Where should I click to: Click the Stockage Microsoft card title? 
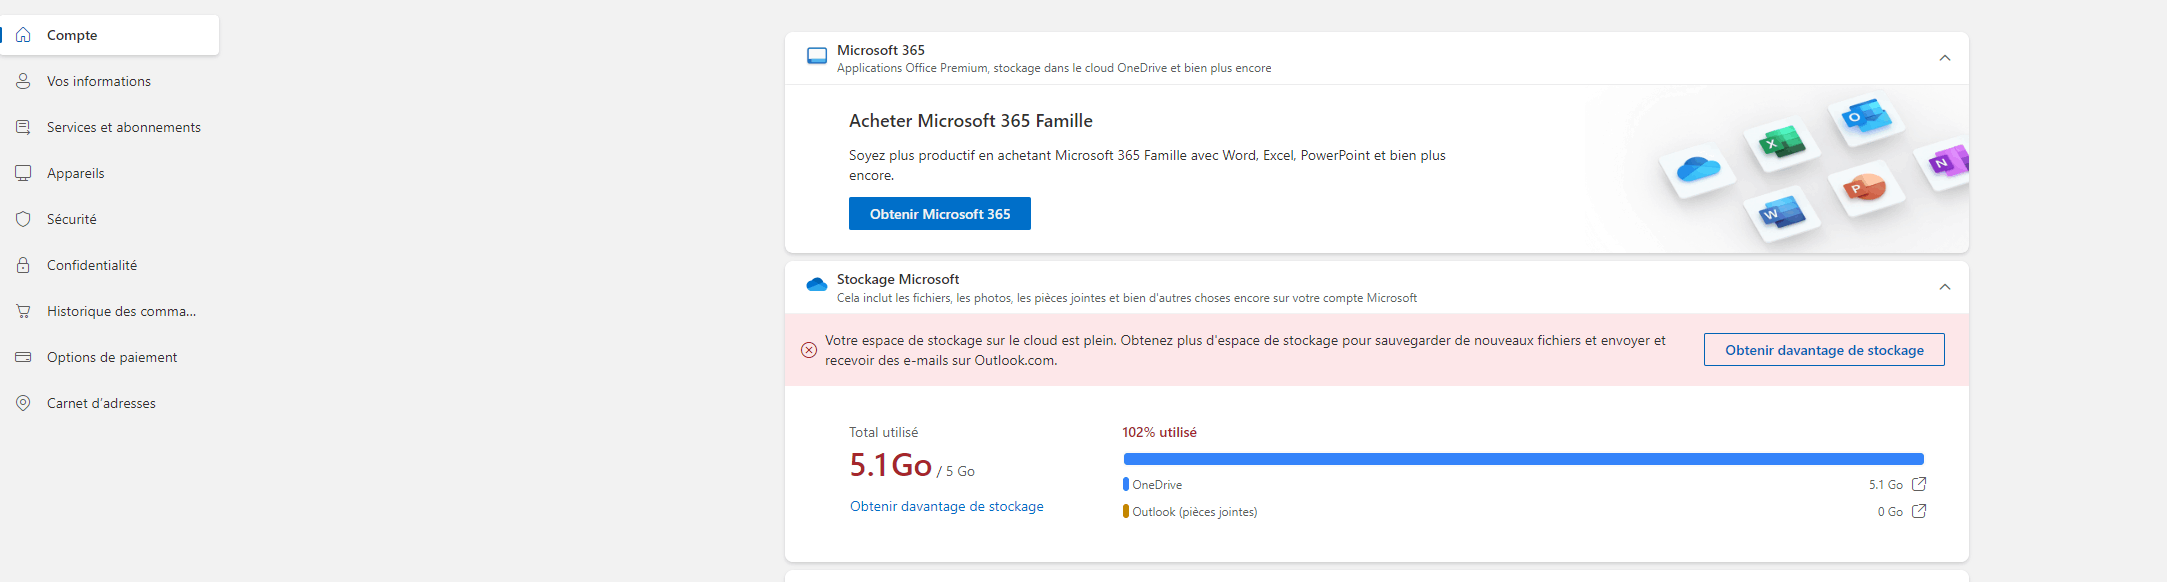898,279
